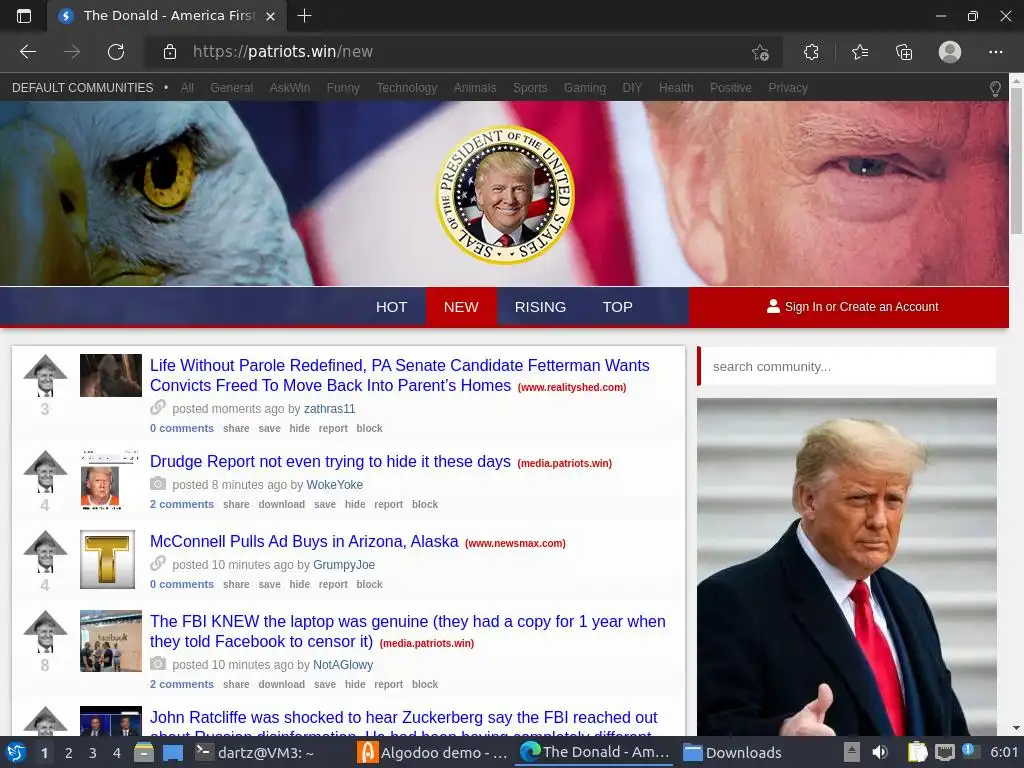Upvote the FBI KNEW the laptop post

(x=45, y=632)
